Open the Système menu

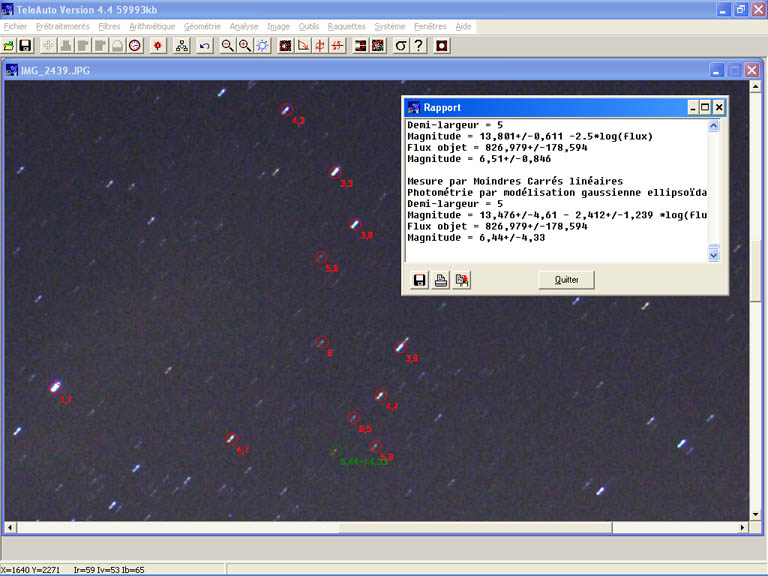(389, 26)
